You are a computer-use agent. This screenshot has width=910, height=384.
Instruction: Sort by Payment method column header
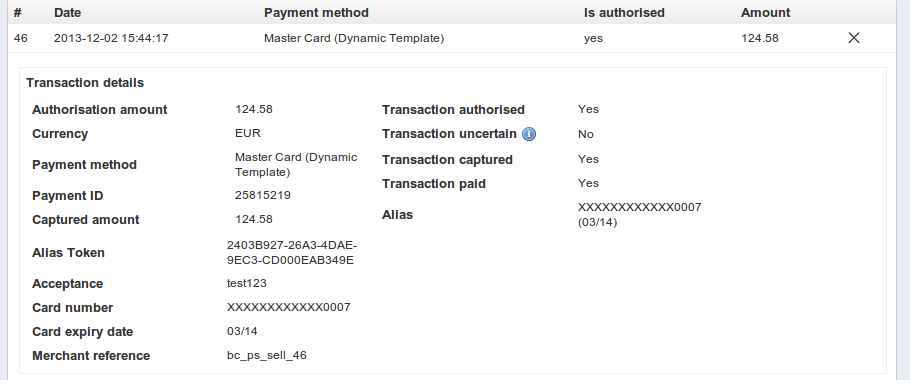point(316,13)
